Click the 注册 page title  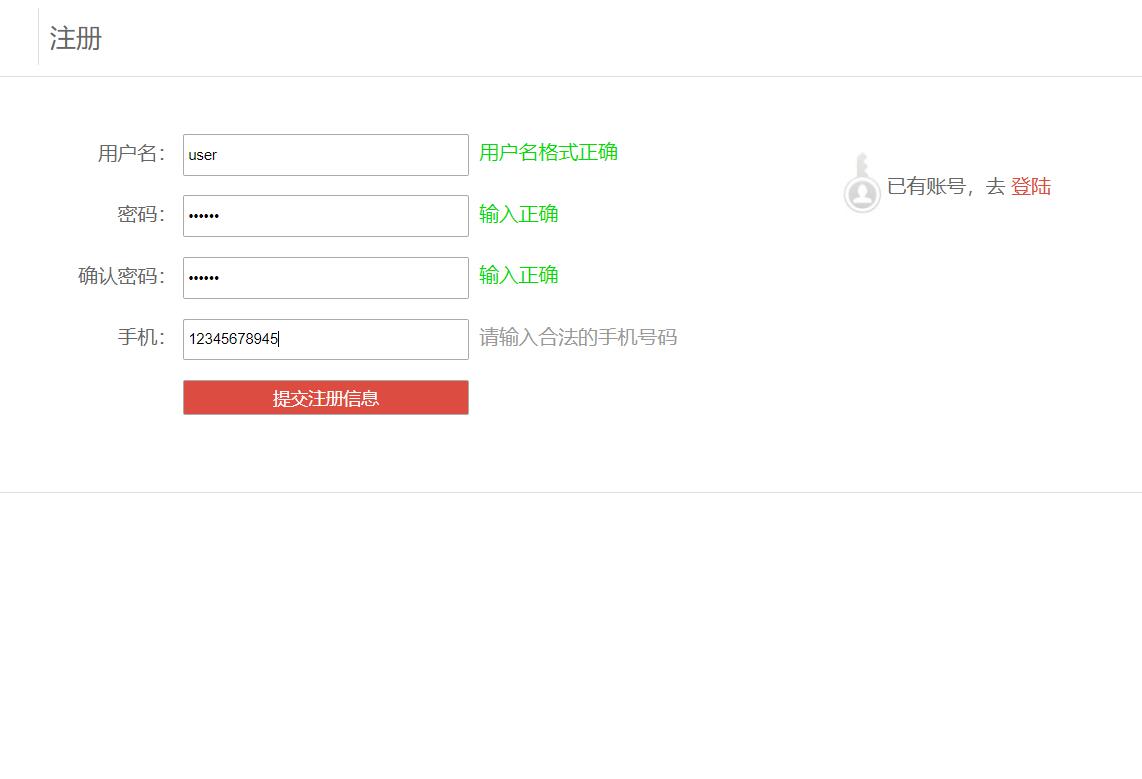tap(74, 38)
